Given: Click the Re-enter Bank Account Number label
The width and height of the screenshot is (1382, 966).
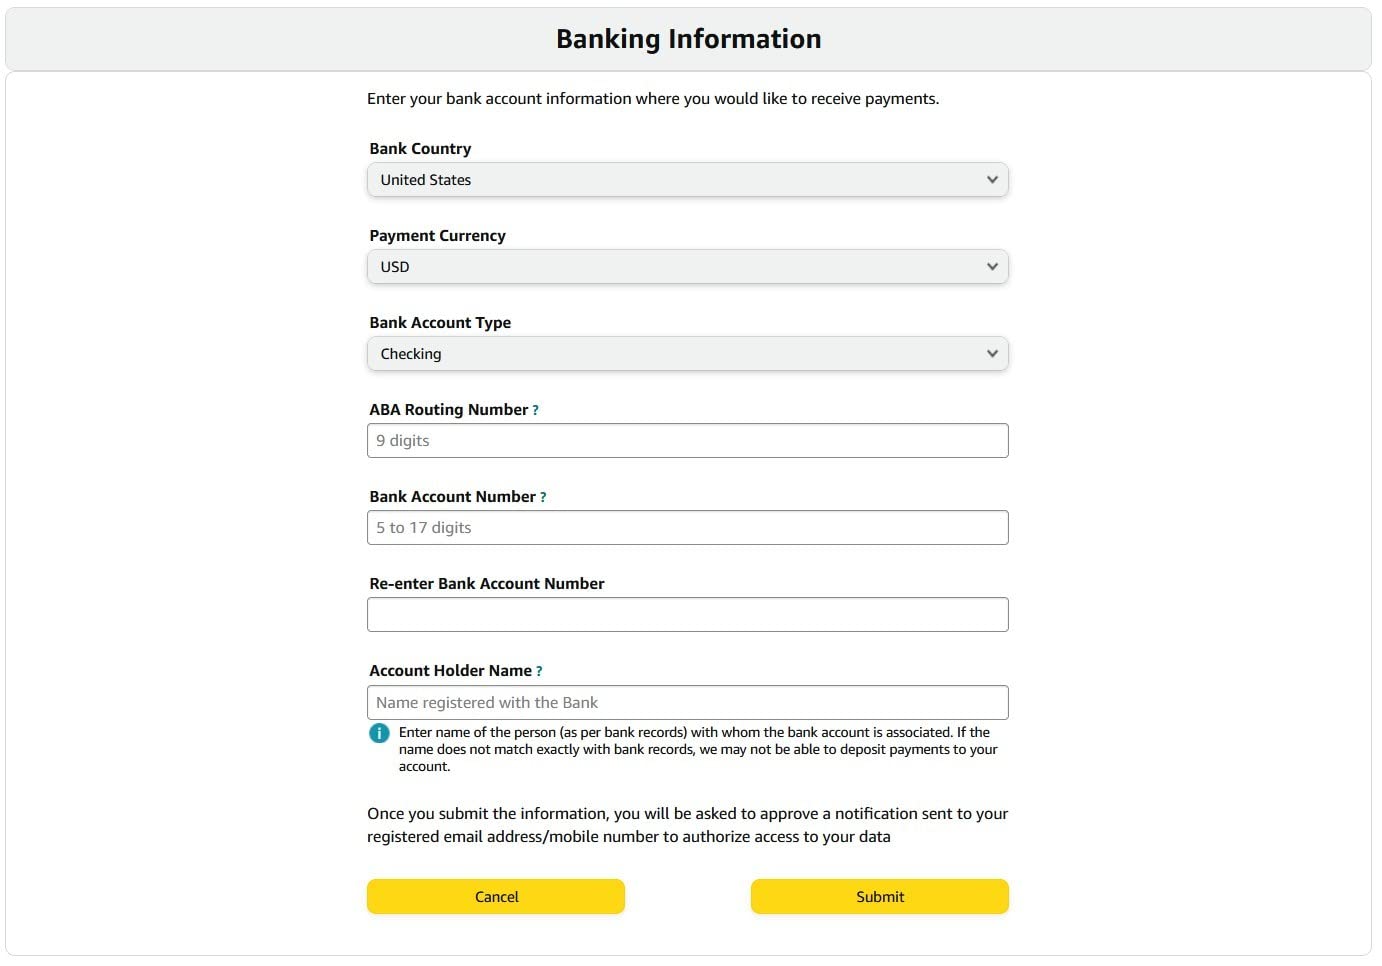Looking at the screenshot, I should pyautogui.click(x=486, y=584).
